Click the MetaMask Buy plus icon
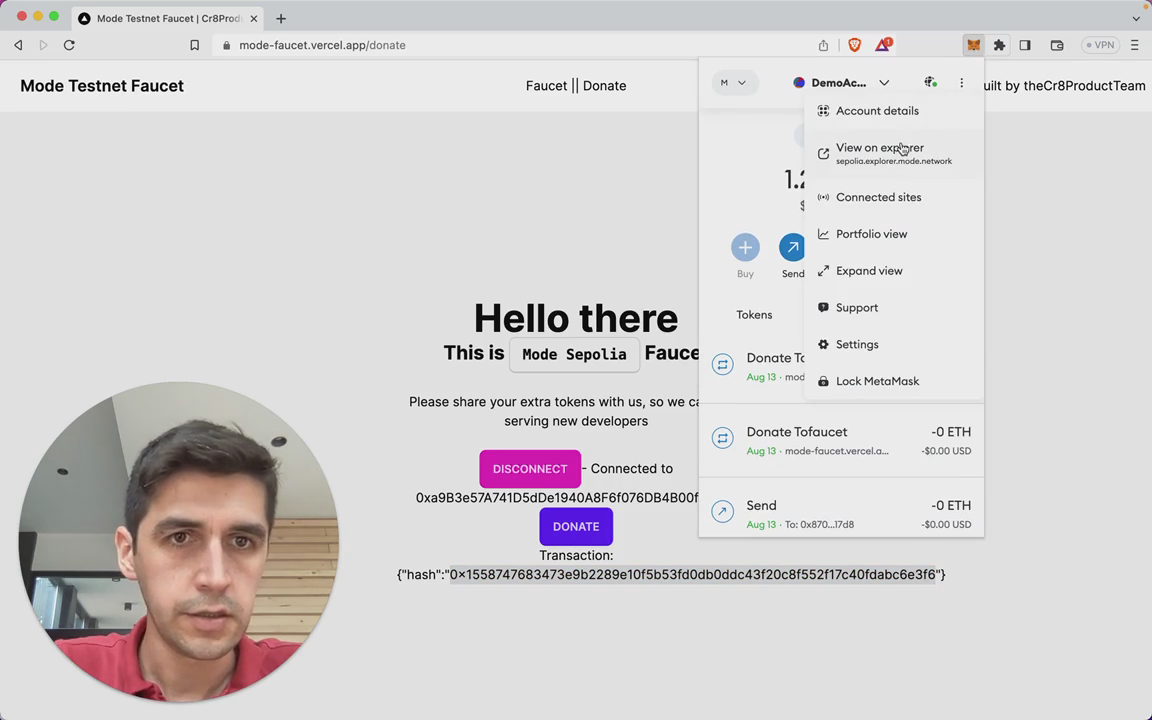 coord(745,248)
